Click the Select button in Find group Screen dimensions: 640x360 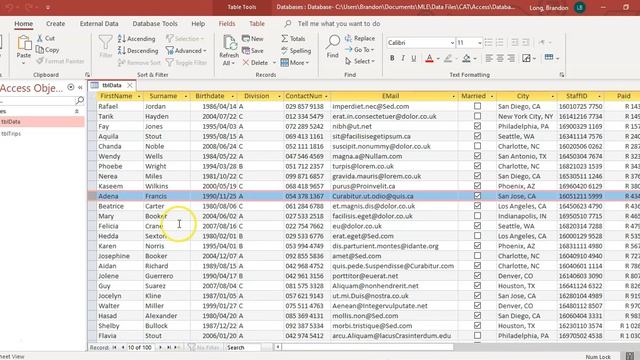tap(360, 61)
